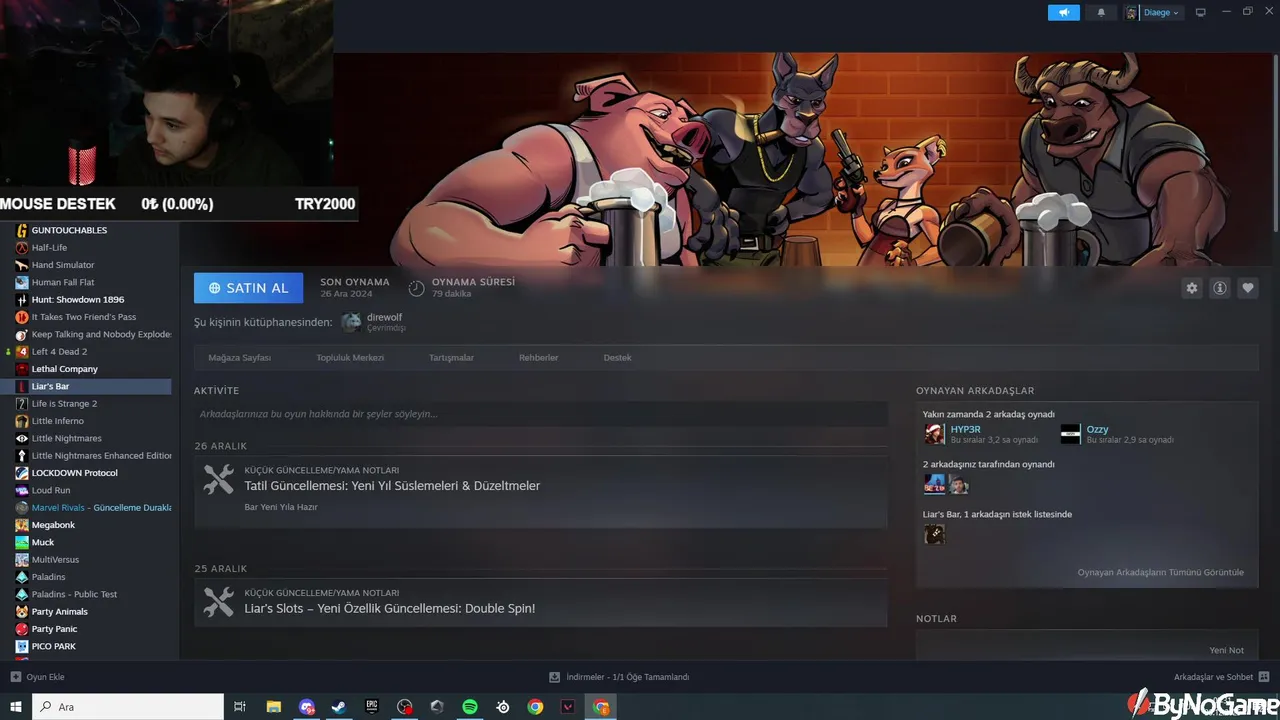Click the Little Nightmares eye icon
This screenshot has width=1280, height=720.
pos(22,438)
